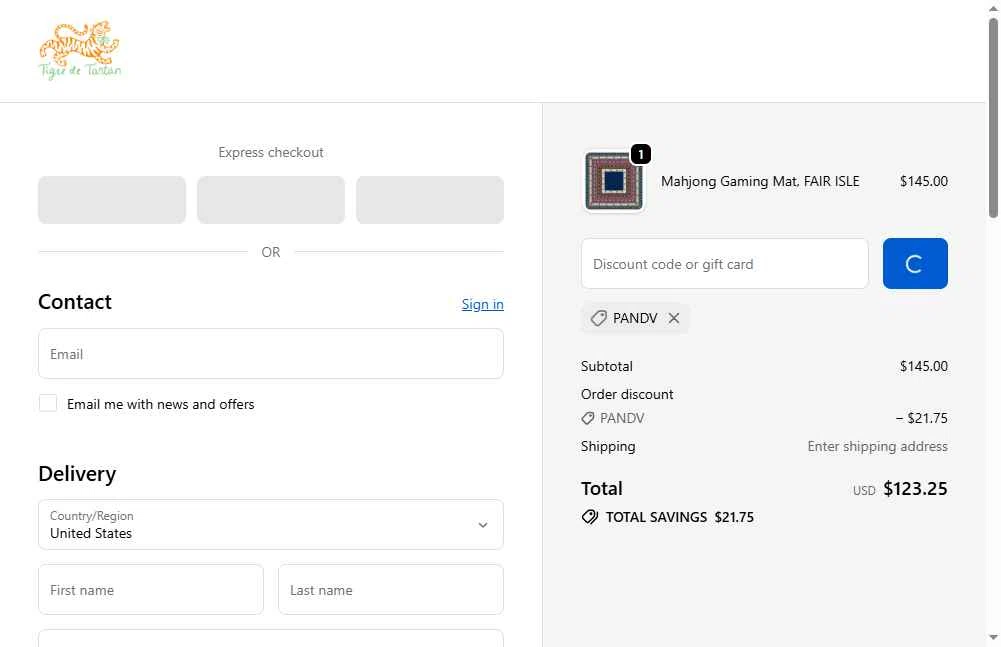Click the first Express checkout button
Image resolution: width=1001 pixels, height=647 pixels.
[x=112, y=200]
